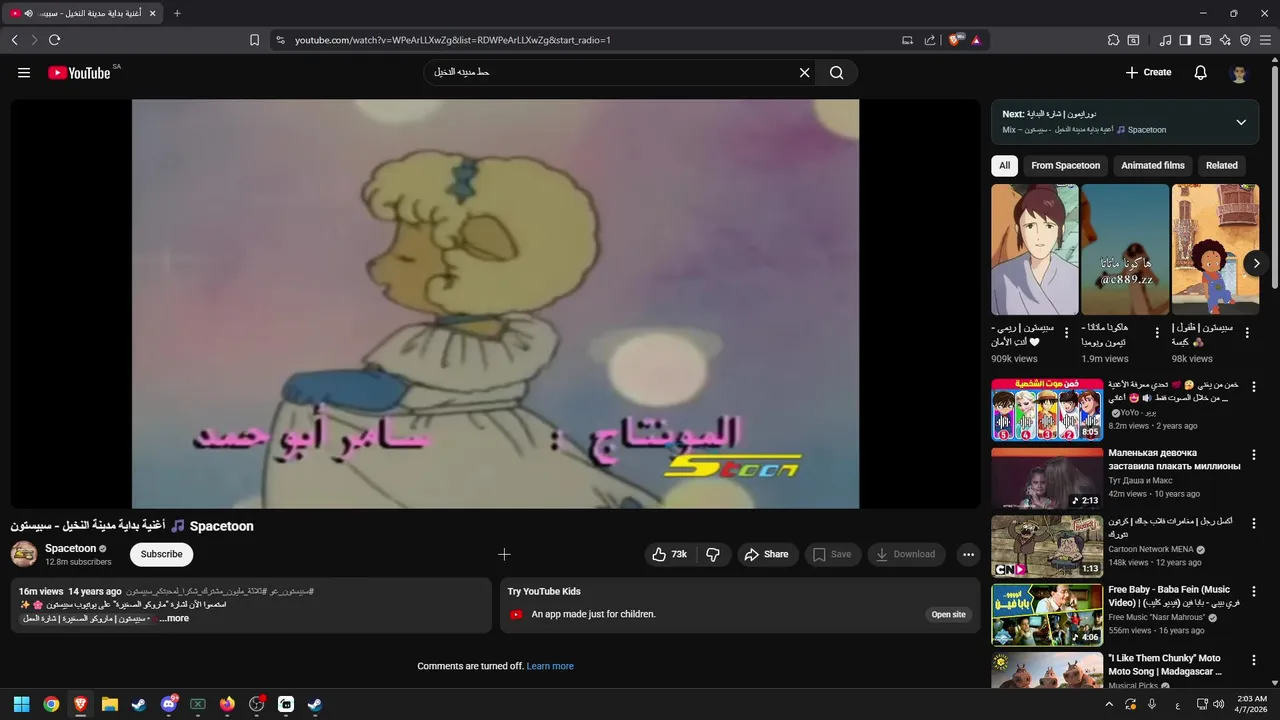Click the magnifier search button
1280x720 pixels.
pyautogui.click(x=837, y=72)
